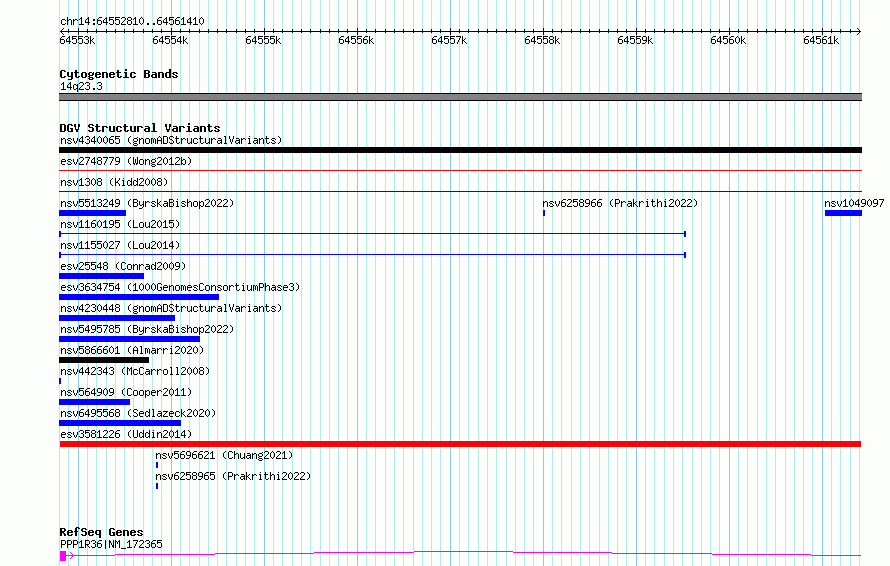Open variant nsv5513249 (ByrskaBishop2022) label
Viewport: 890px width, 566px height.
pos(147,203)
